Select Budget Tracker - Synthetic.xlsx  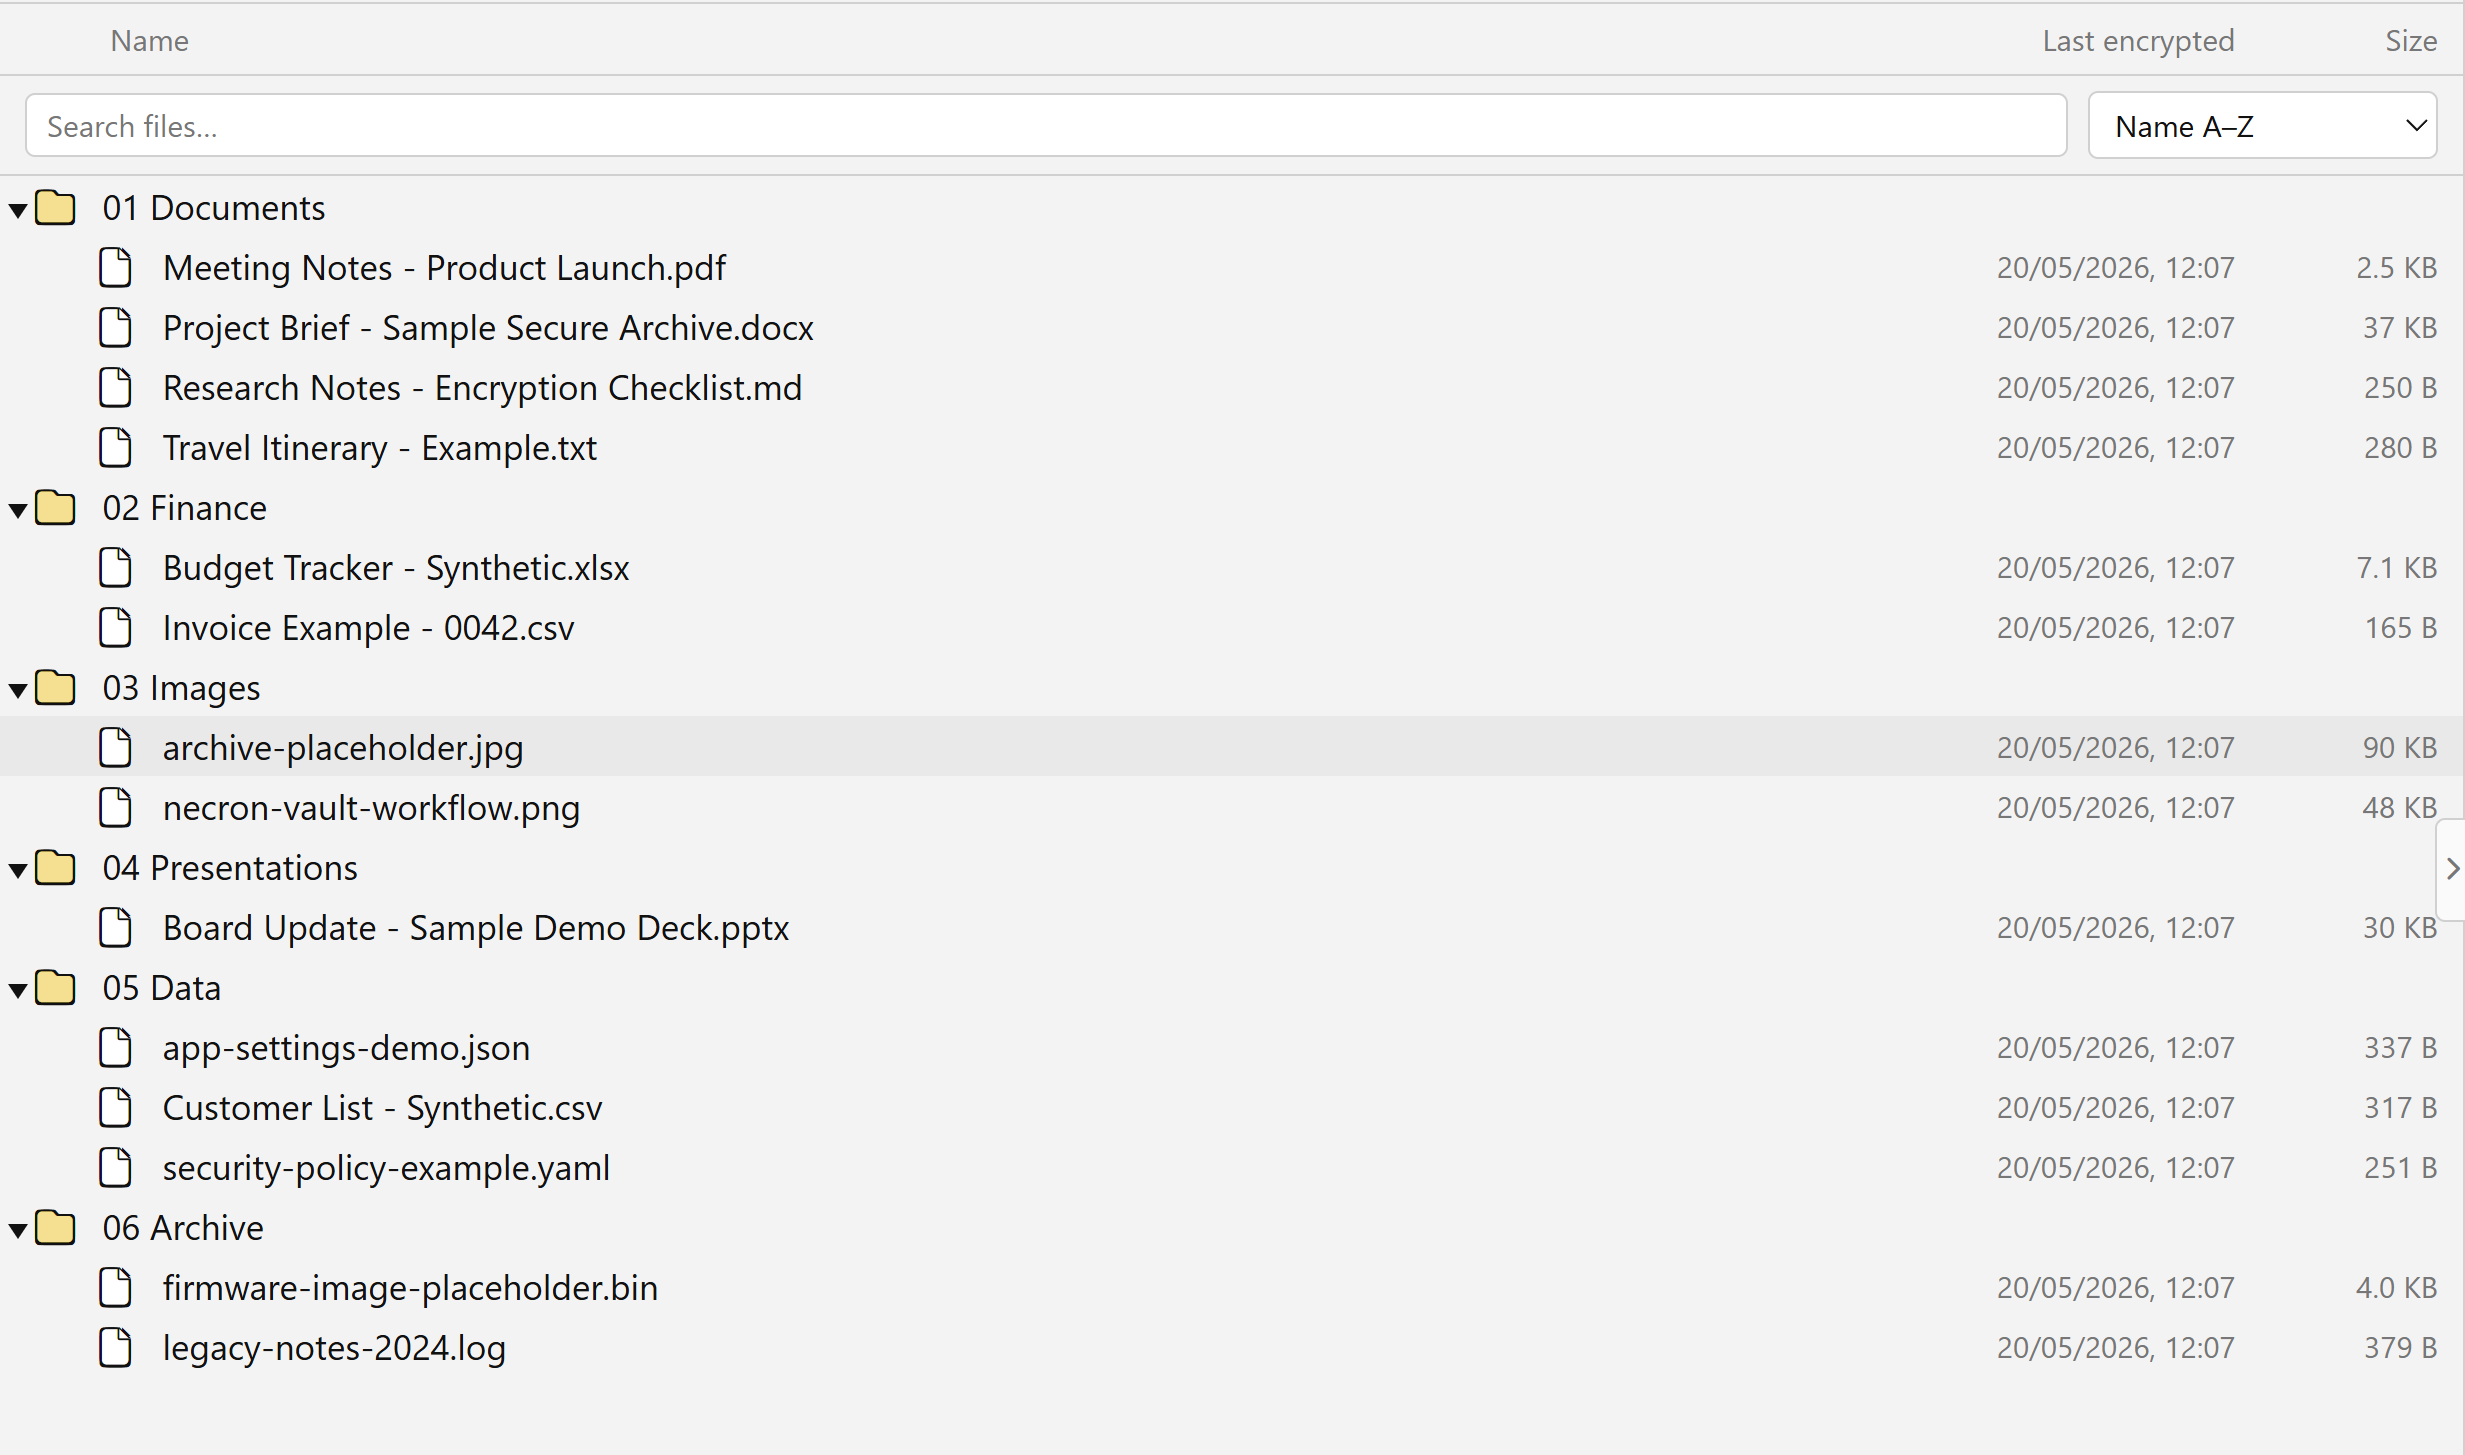tap(396, 568)
